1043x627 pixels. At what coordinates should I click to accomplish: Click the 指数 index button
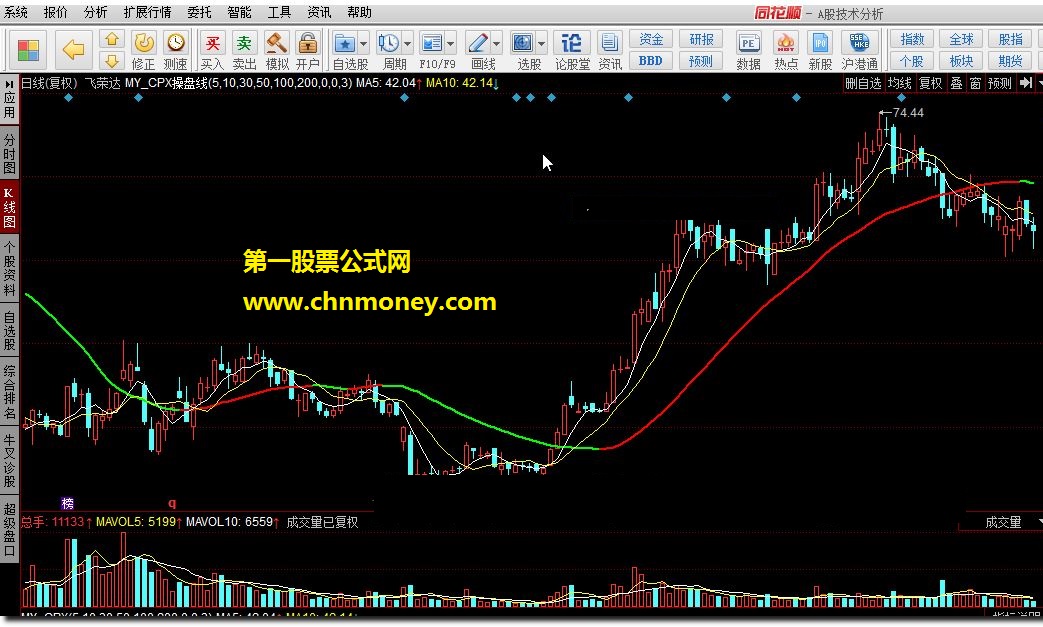pyautogui.click(x=912, y=39)
